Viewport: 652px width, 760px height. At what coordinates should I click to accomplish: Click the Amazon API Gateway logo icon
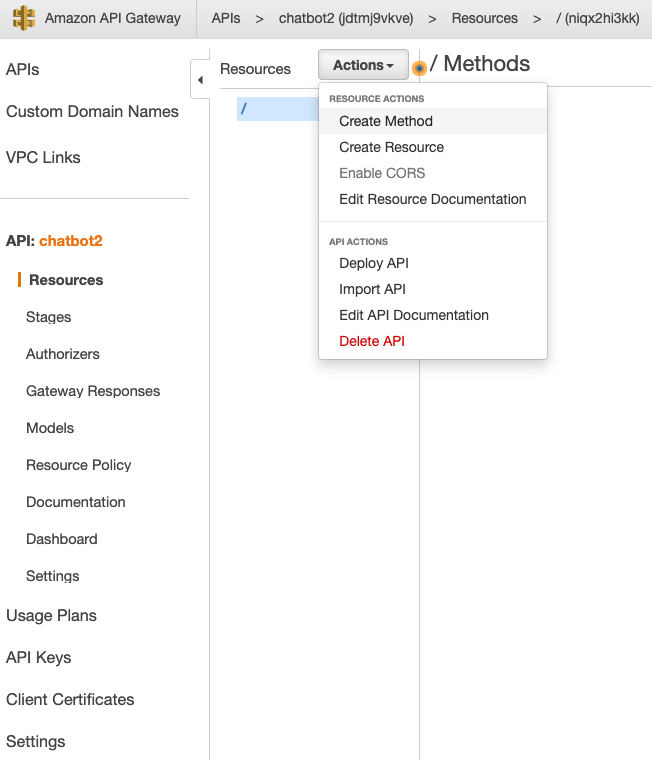pos(24,18)
